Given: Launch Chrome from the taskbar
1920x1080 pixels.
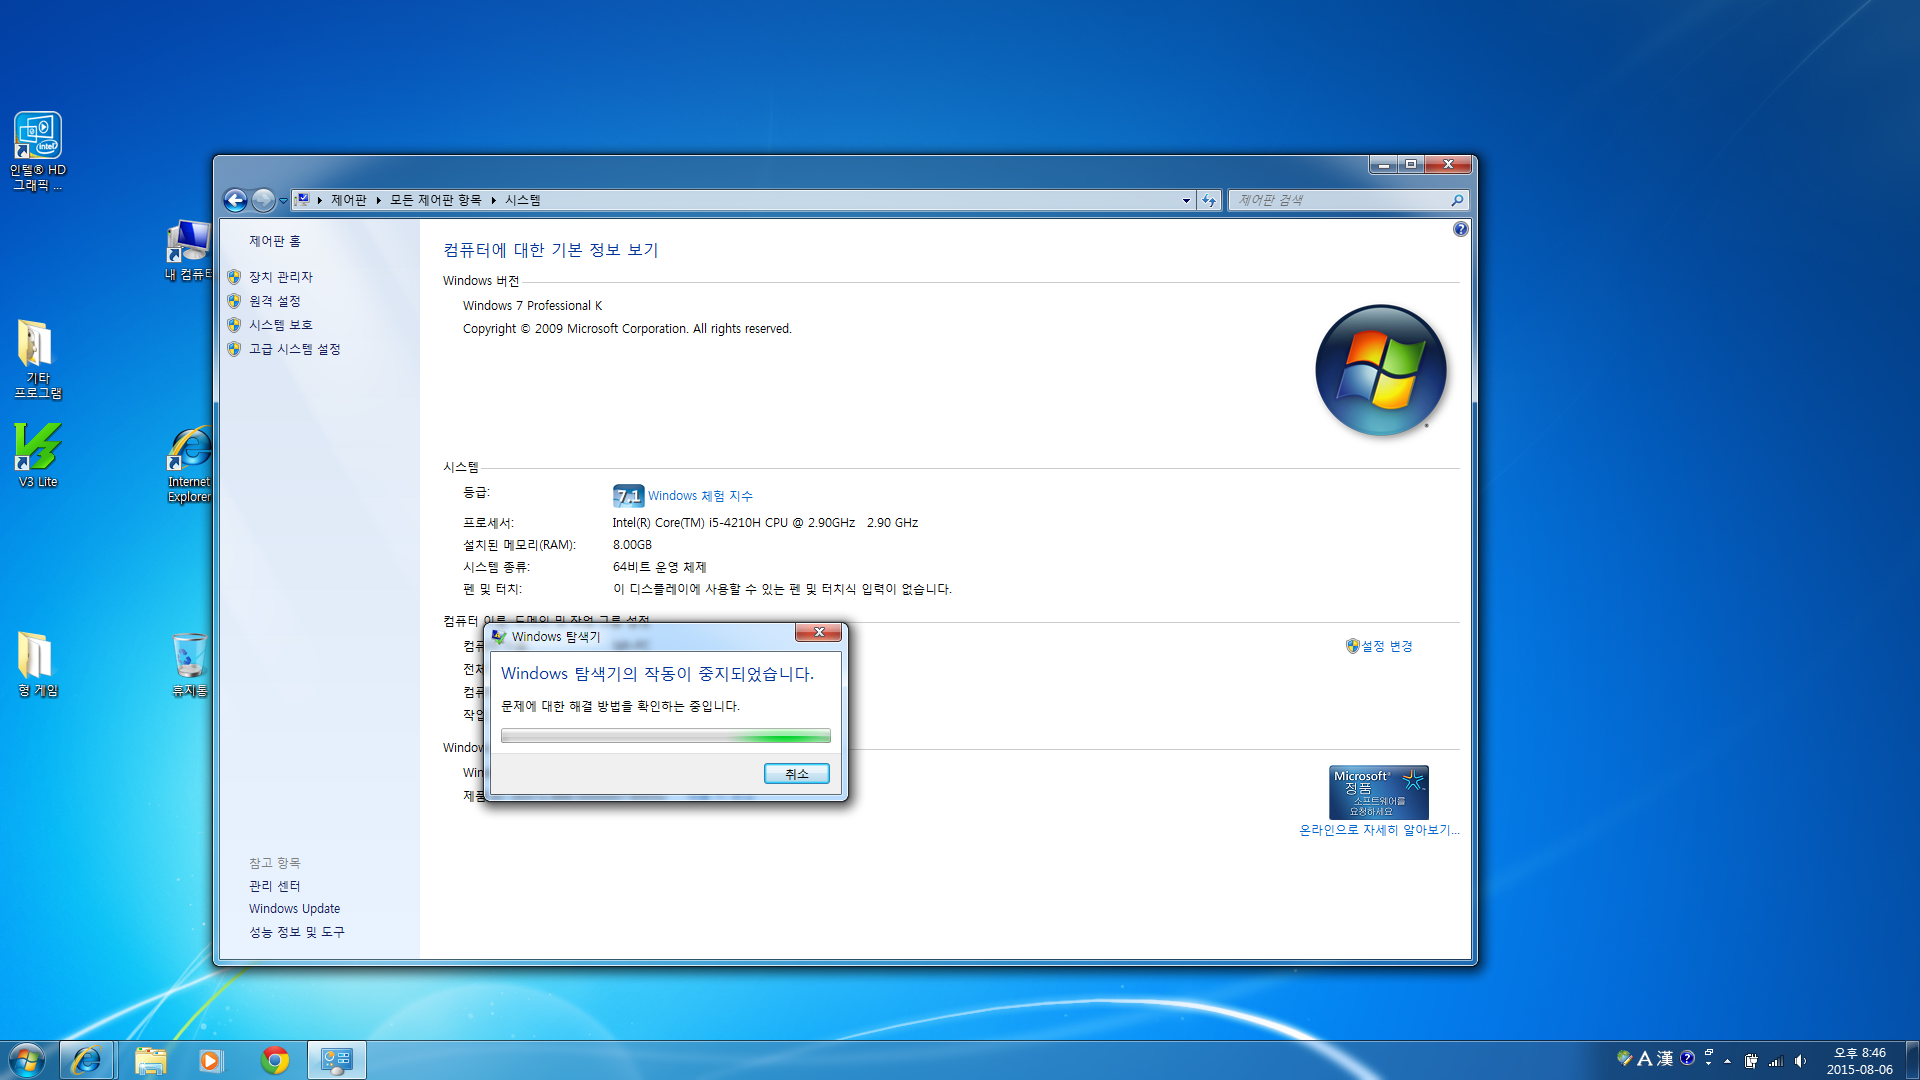Looking at the screenshot, I should 275,1060.
